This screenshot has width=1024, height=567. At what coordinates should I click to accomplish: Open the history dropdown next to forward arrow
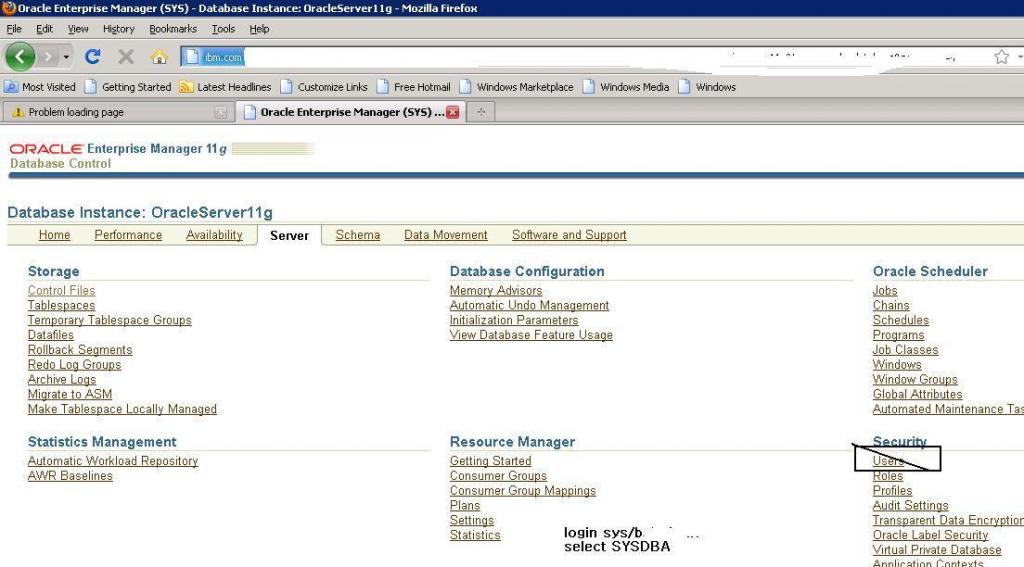(66, 57)
